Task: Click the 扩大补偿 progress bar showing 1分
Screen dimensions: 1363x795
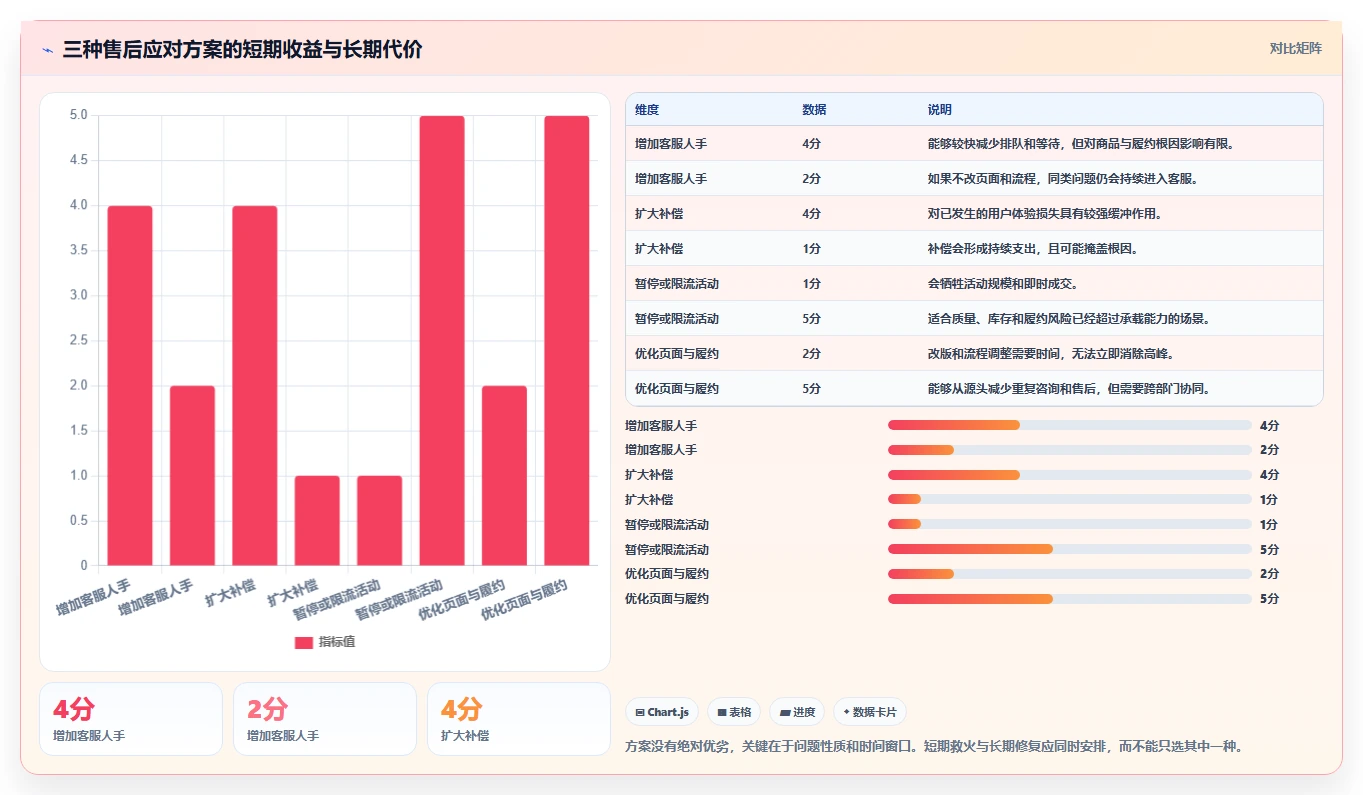Action: (1069, 499)
